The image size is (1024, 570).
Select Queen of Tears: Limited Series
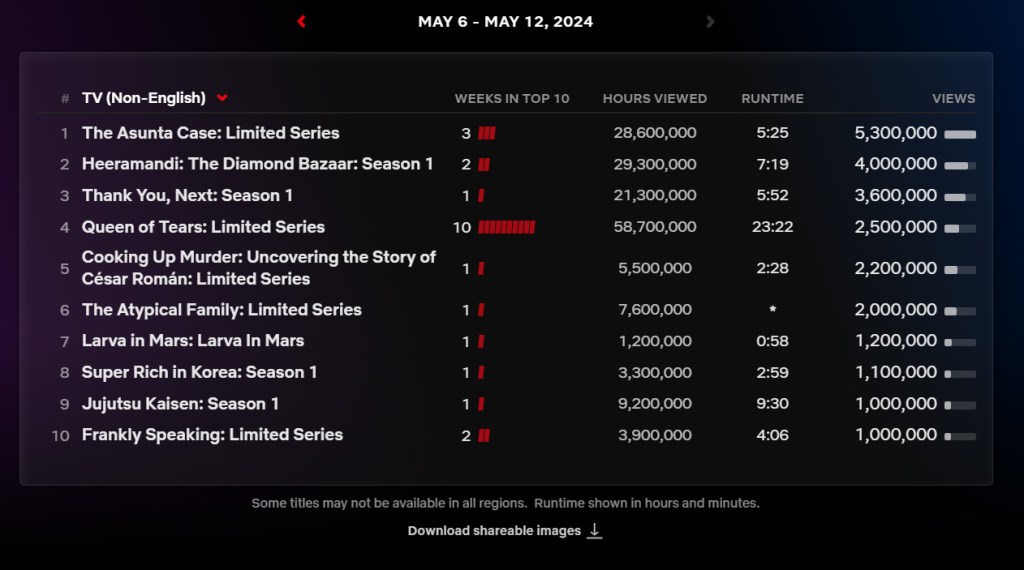point(203,227)
